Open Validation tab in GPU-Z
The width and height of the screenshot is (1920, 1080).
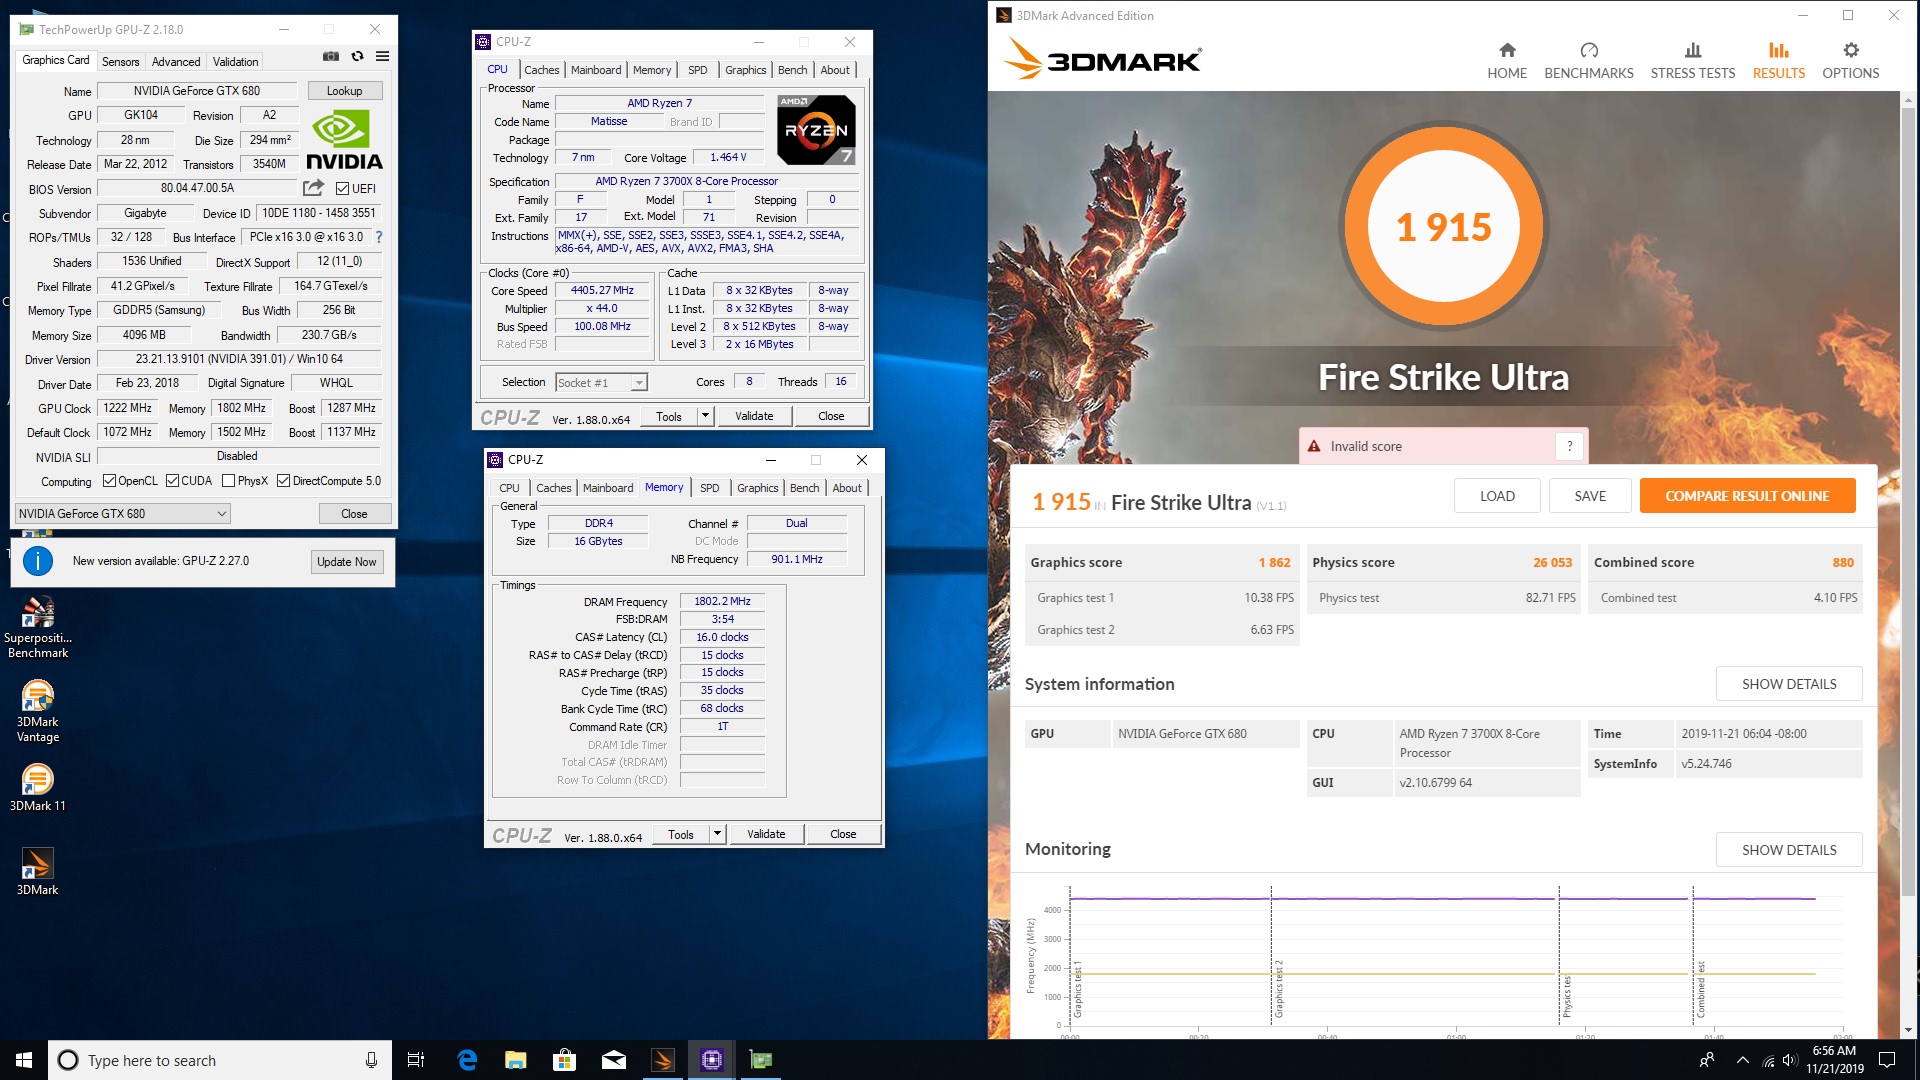coord(235,62)
